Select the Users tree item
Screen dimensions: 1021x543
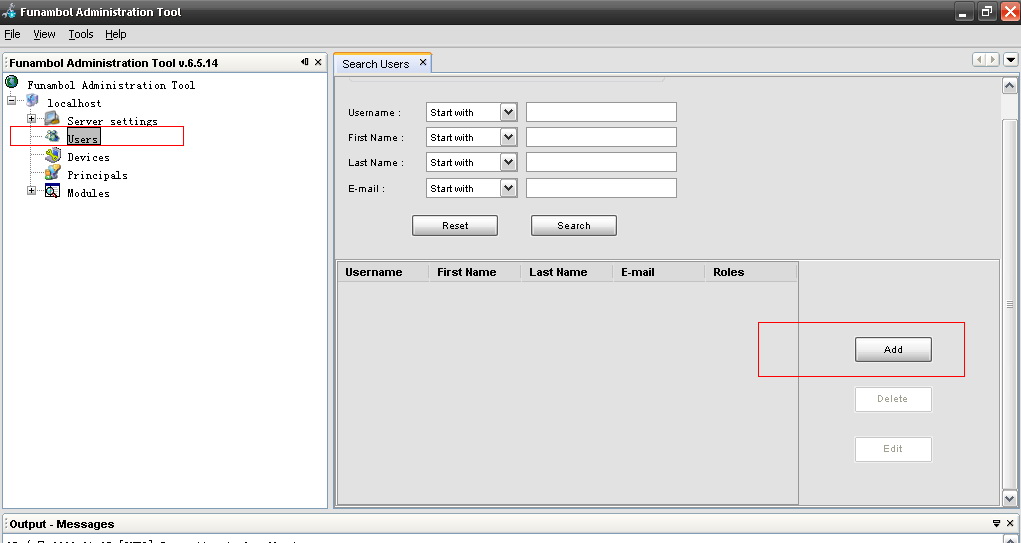click(x=83, y=139)
